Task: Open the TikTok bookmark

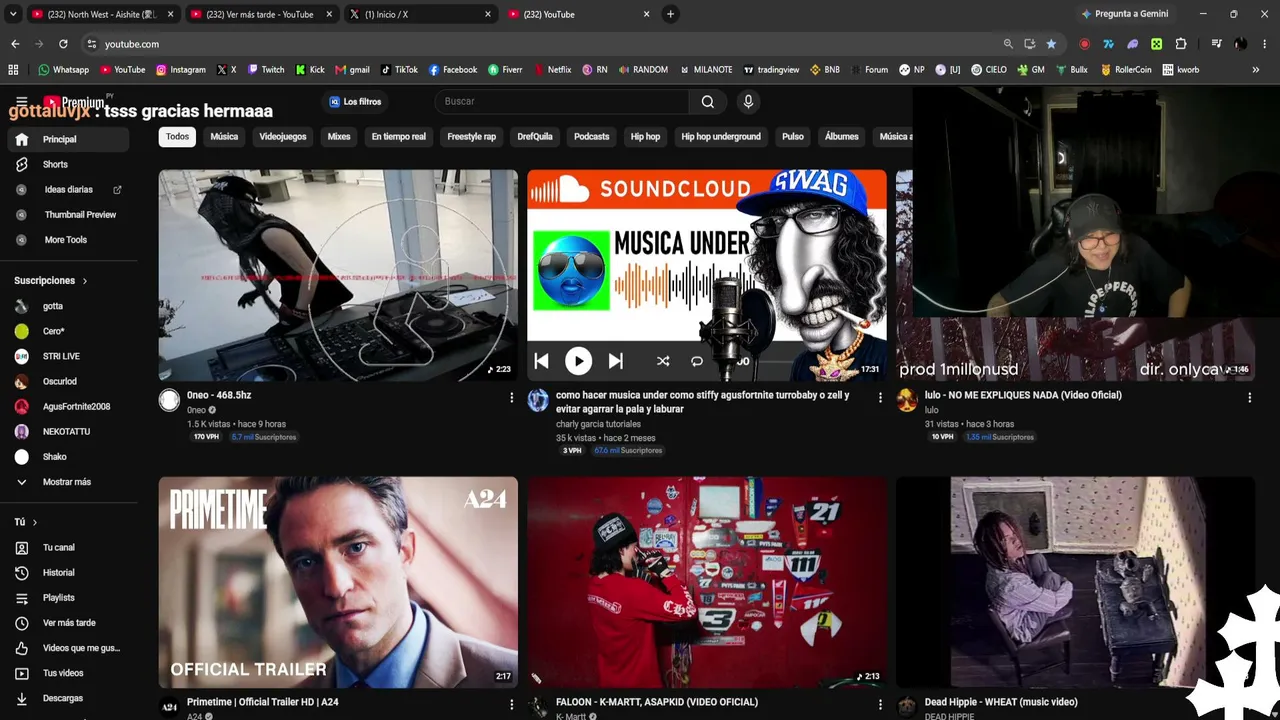Action: [x=399, y=70]
